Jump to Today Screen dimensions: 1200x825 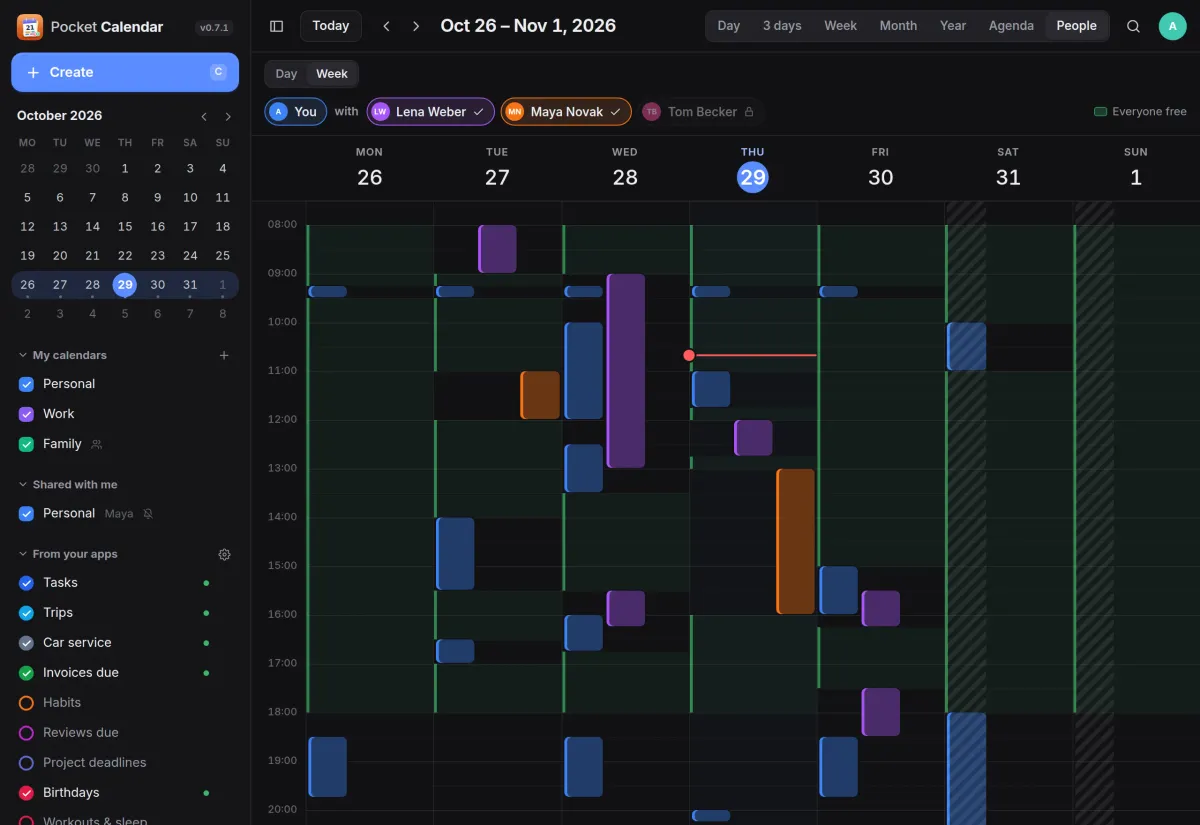[x=331, y=26]
